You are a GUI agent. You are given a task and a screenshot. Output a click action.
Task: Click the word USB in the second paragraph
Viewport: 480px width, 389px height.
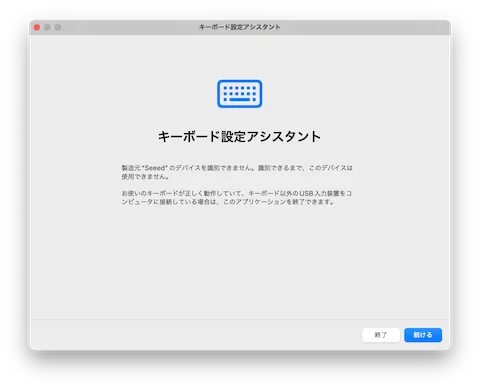click(x=306, y=194)
